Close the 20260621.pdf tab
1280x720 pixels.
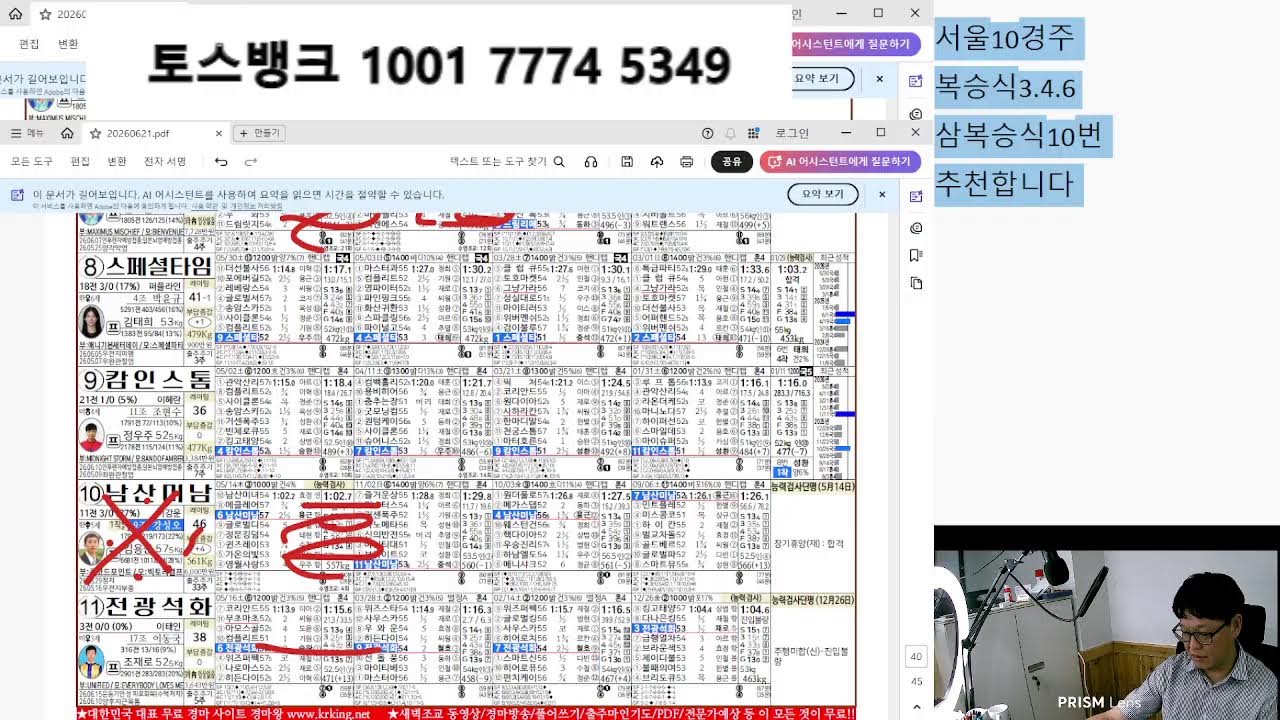point(219,133)
